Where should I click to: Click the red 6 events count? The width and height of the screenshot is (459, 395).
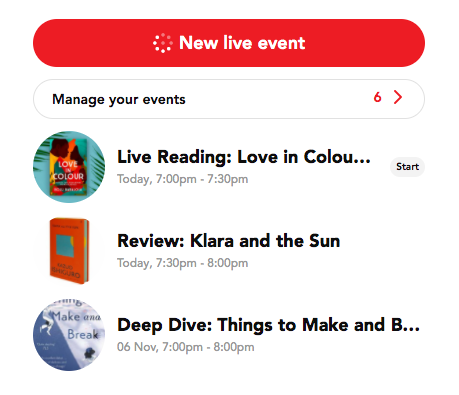point(377,97)
